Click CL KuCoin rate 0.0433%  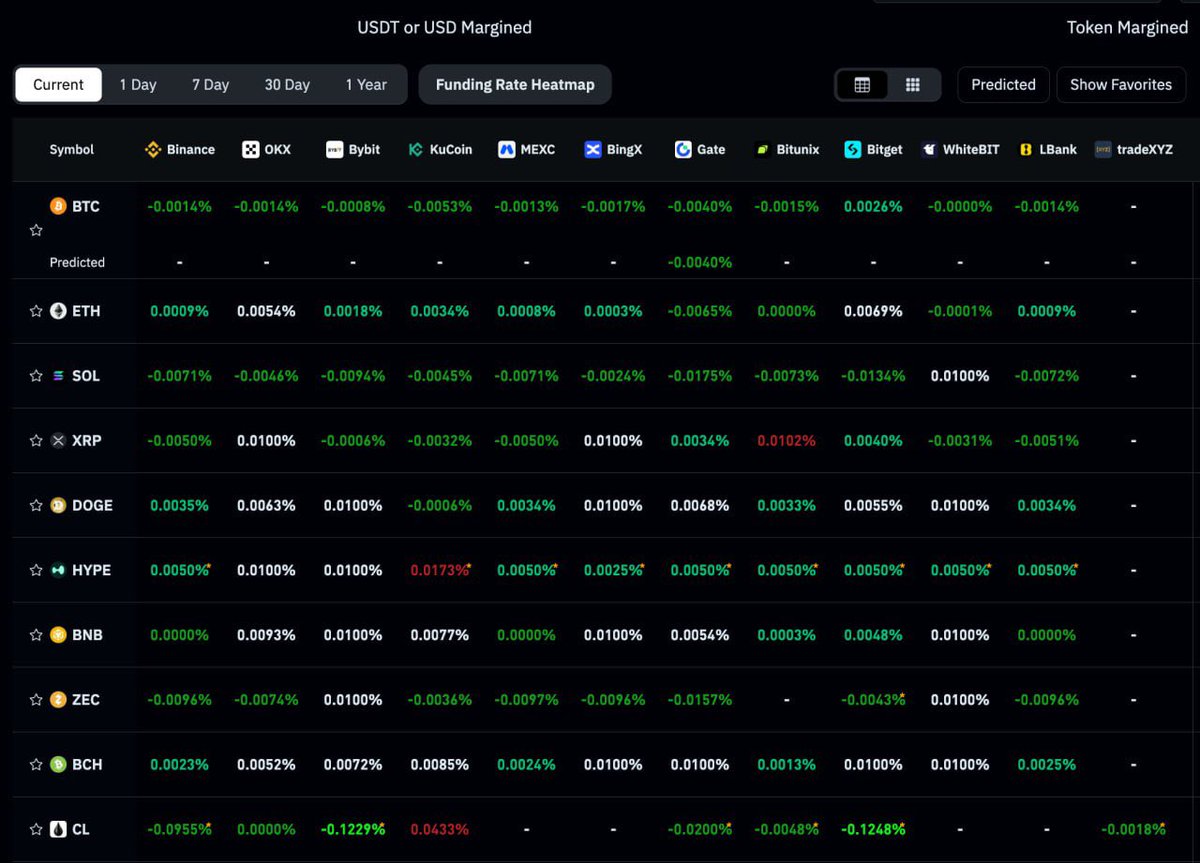[x=439, y=829]
